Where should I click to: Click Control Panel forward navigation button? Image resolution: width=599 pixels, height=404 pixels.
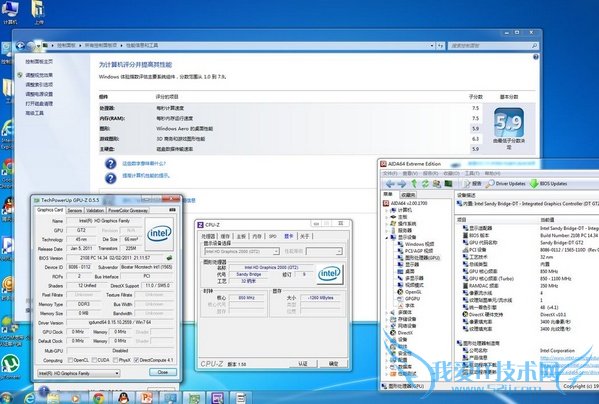[x=31, y=46]
